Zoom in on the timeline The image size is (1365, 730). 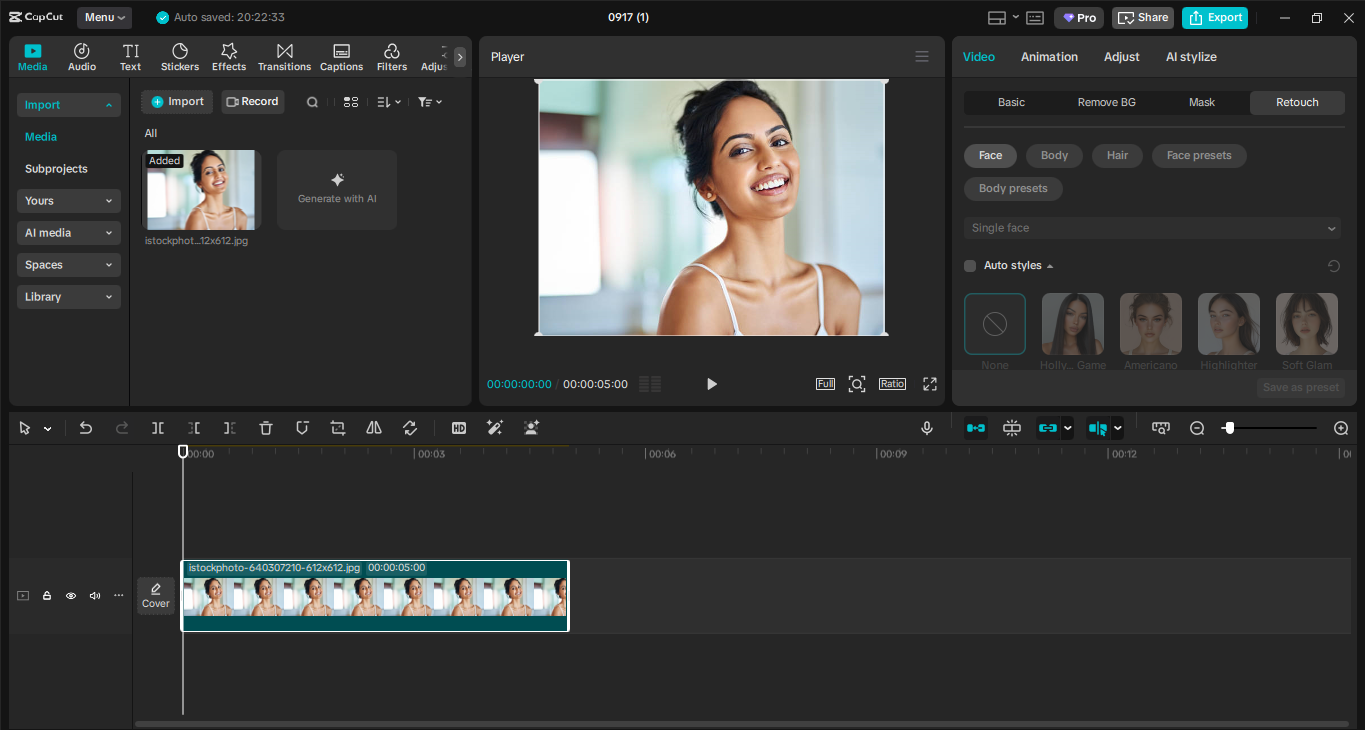pos(1340,427)
